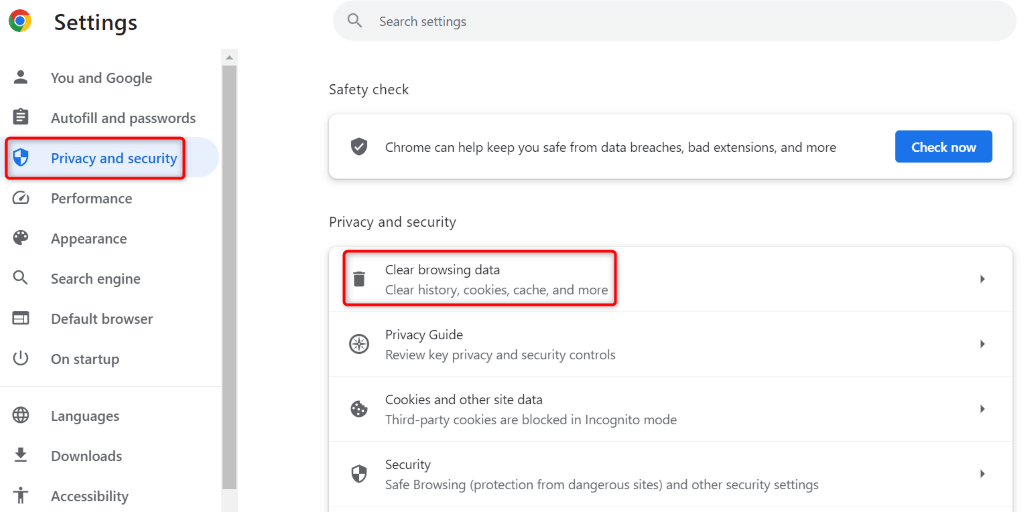Click the trash can icon
Screen dimensions: 1024x512
(x=359, y=279)
